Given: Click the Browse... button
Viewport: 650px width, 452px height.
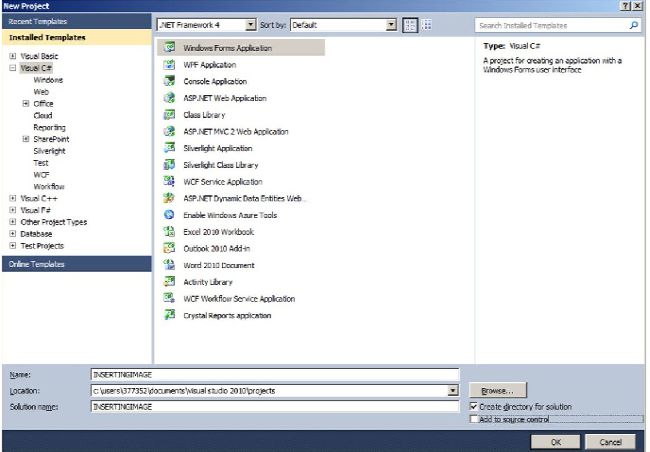Looking at the screenshot, I should click(497, 391).
